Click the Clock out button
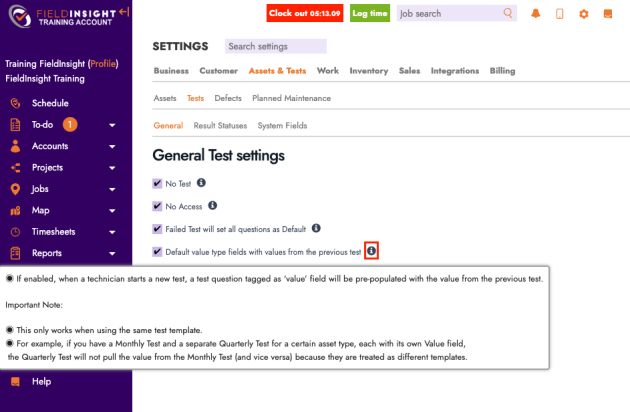 [305, 13]
